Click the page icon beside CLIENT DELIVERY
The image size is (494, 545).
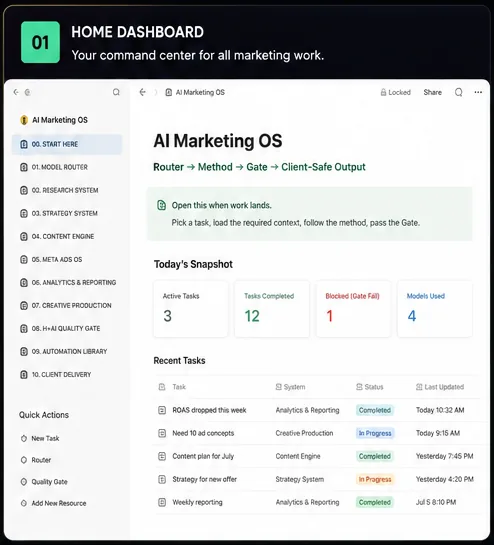coord(24,374)
